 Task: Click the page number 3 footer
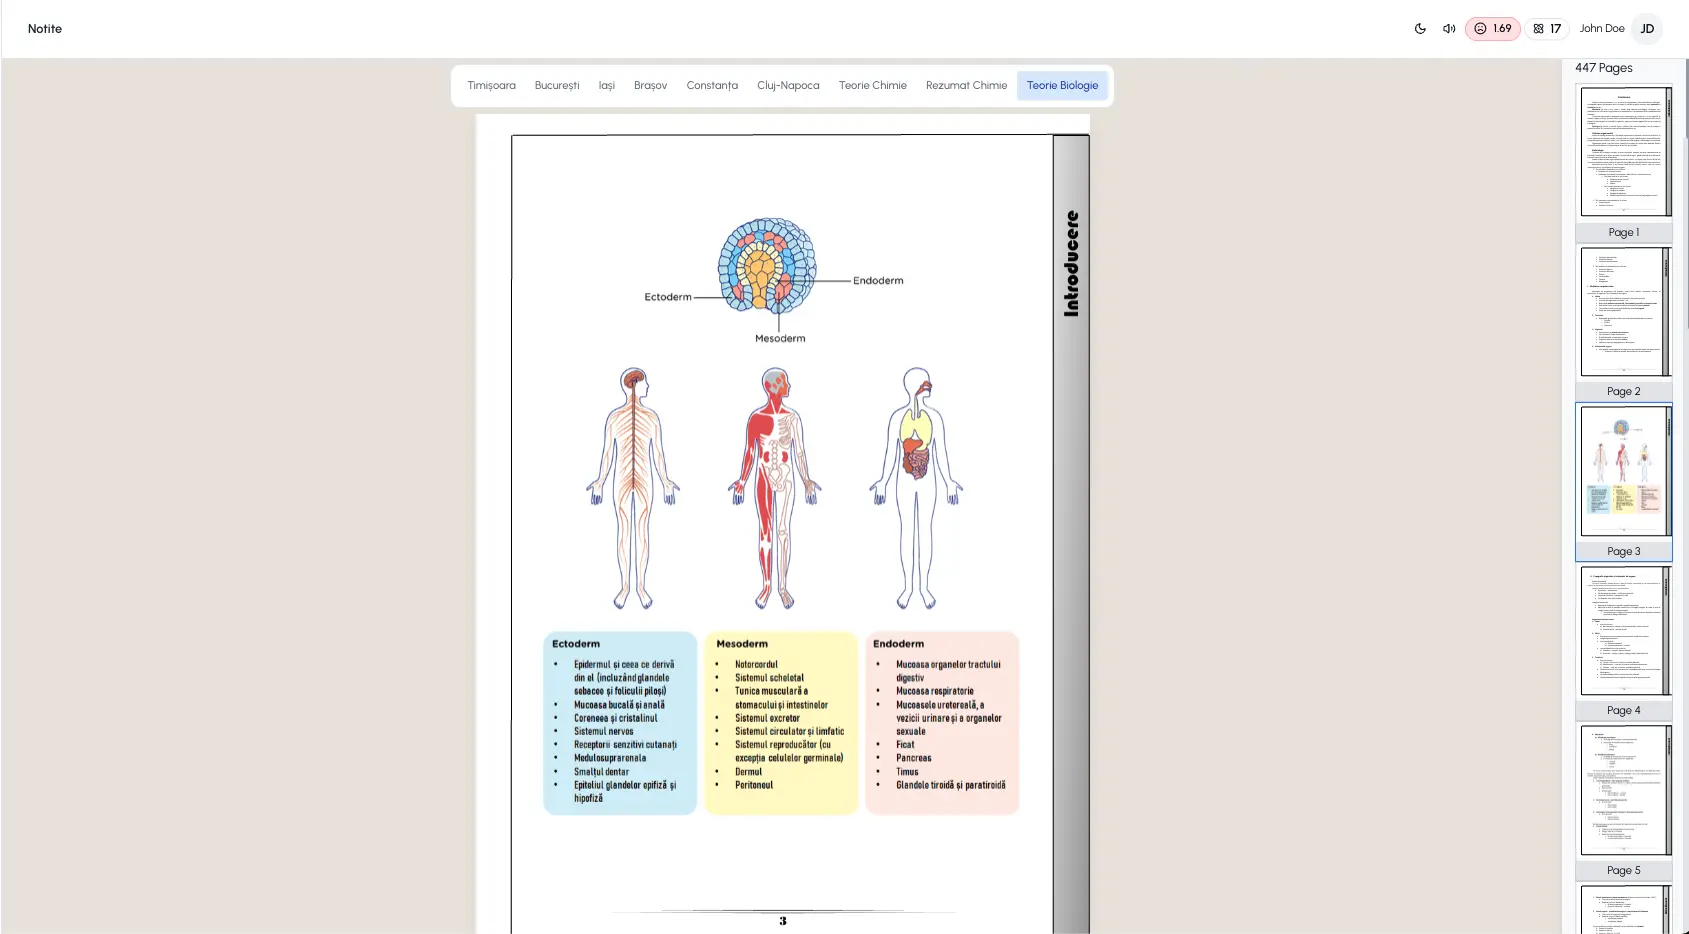[783, 921]
